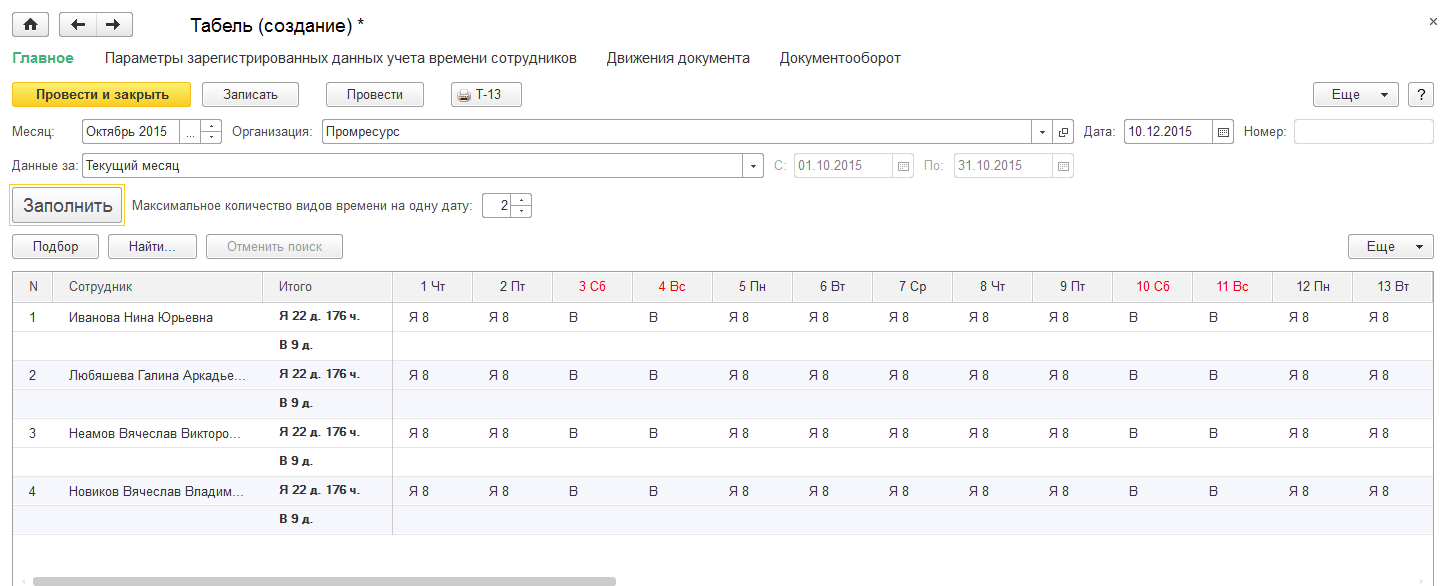
Task: Click Любяшева's В cell for 3 Сб
Action: [592, 376]
